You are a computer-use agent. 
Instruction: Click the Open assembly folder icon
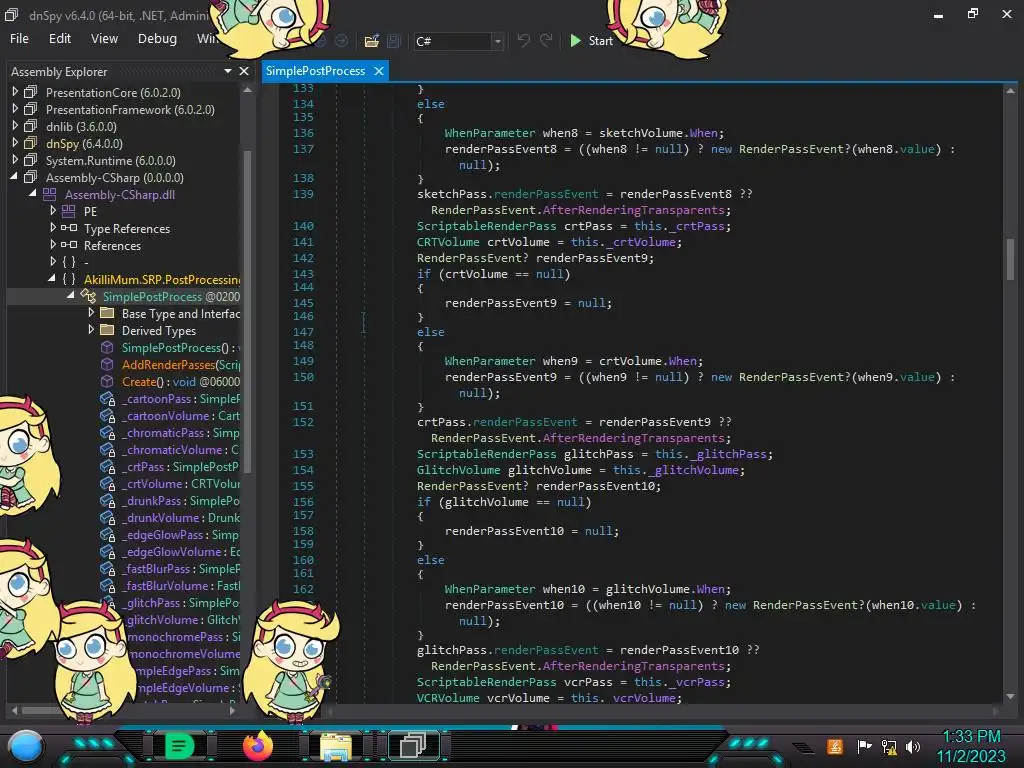[x=372, y=41]
